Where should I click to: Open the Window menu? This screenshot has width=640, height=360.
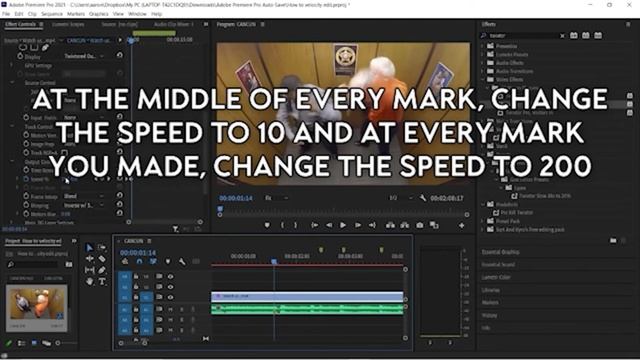137,14
